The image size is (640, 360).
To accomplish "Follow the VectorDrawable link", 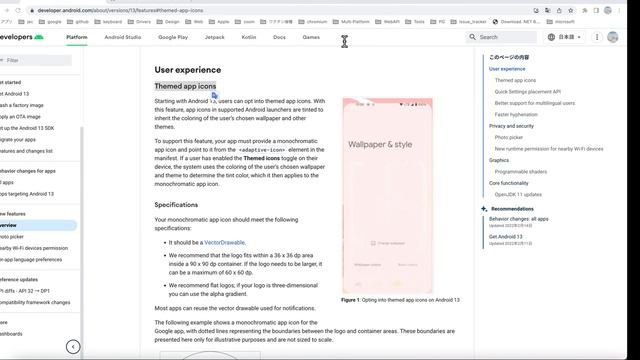I will (x=224, y=242).
